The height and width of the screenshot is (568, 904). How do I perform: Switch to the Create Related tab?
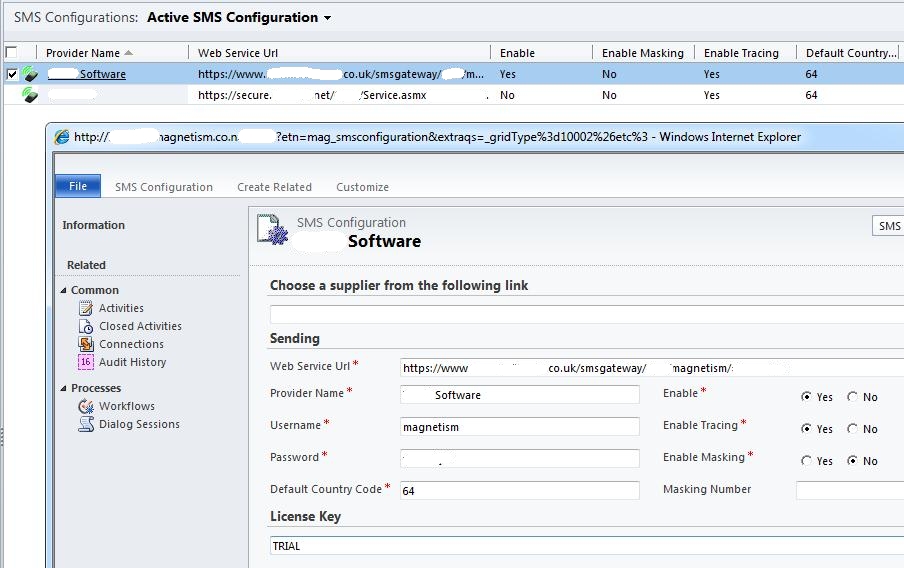274,187
